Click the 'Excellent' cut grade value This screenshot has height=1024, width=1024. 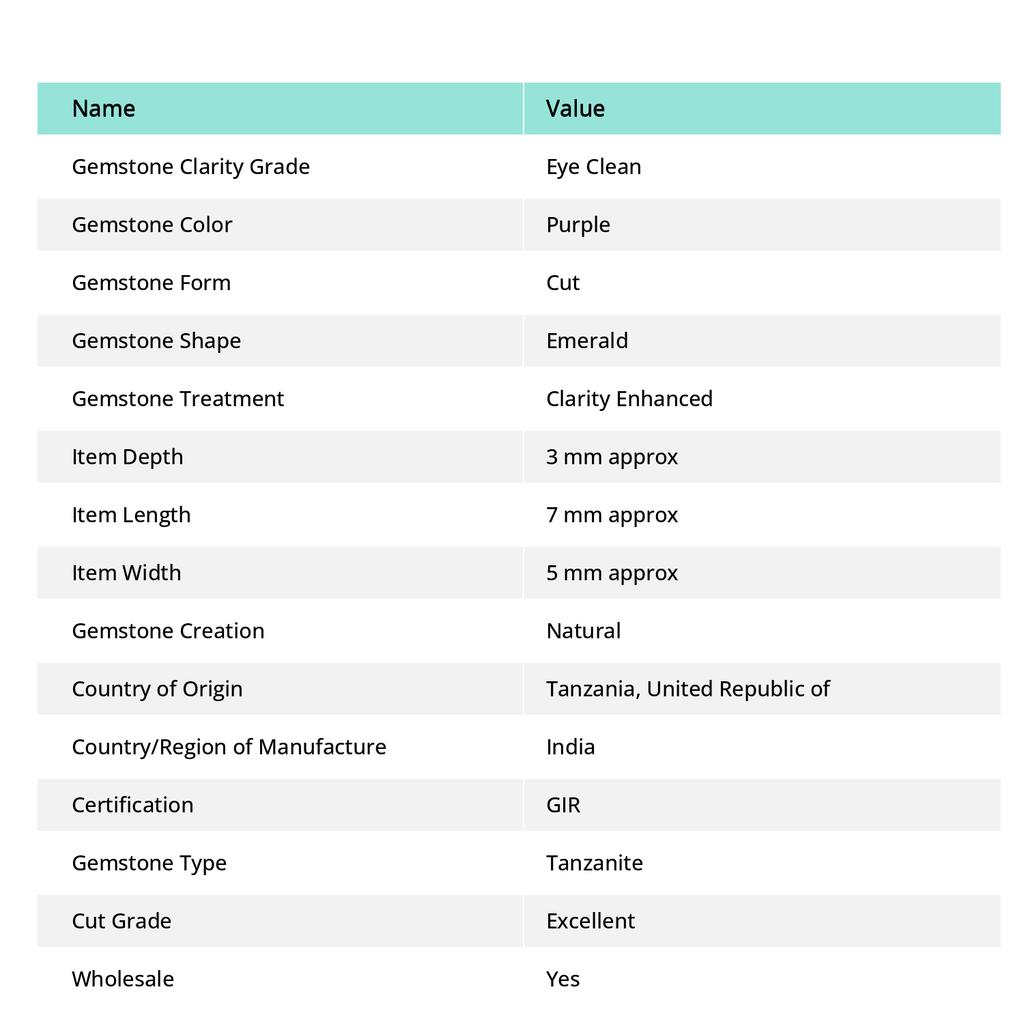(x=590, y=920)
